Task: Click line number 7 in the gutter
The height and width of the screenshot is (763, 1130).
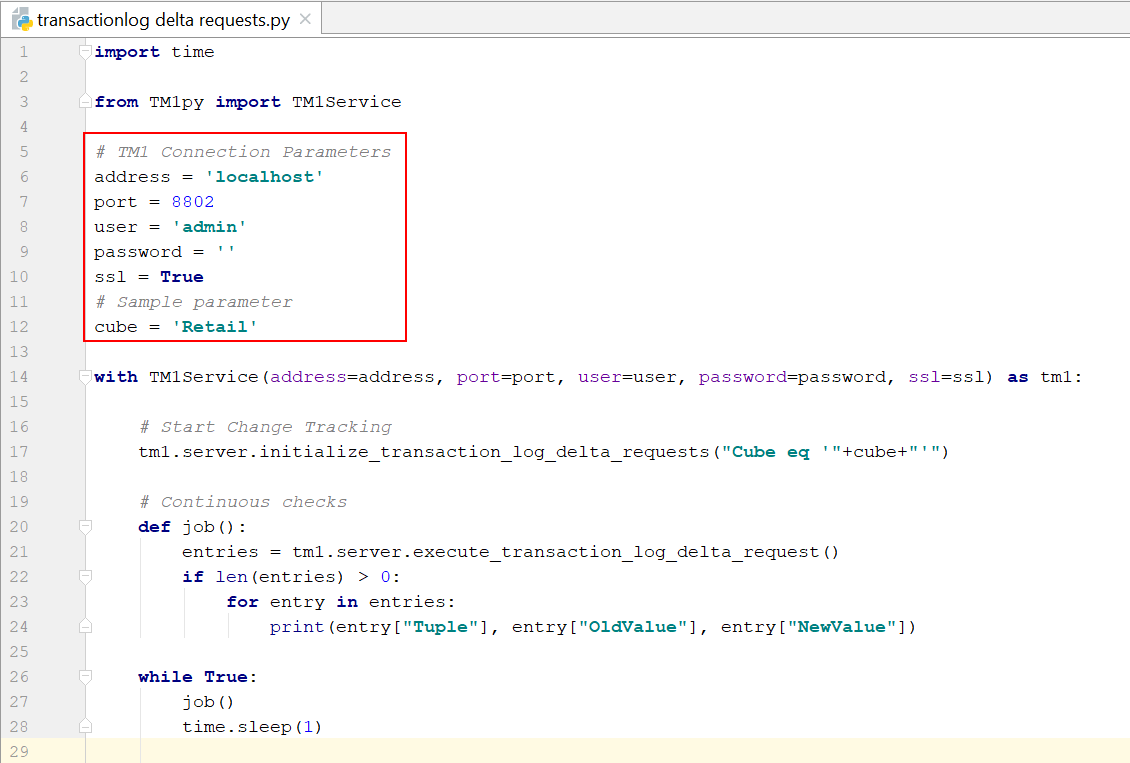Action: pyautogui.click(x=24, y=202)
